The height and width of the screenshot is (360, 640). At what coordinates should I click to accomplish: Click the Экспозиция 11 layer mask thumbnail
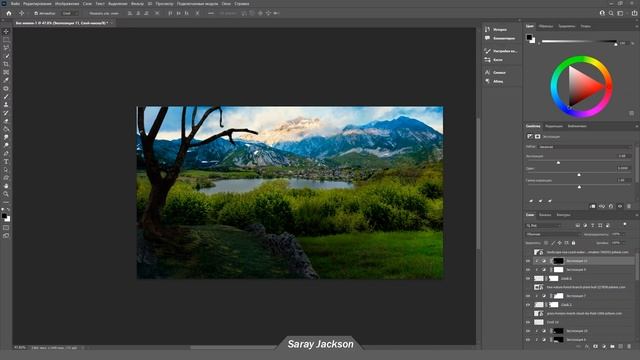[558, 261]
